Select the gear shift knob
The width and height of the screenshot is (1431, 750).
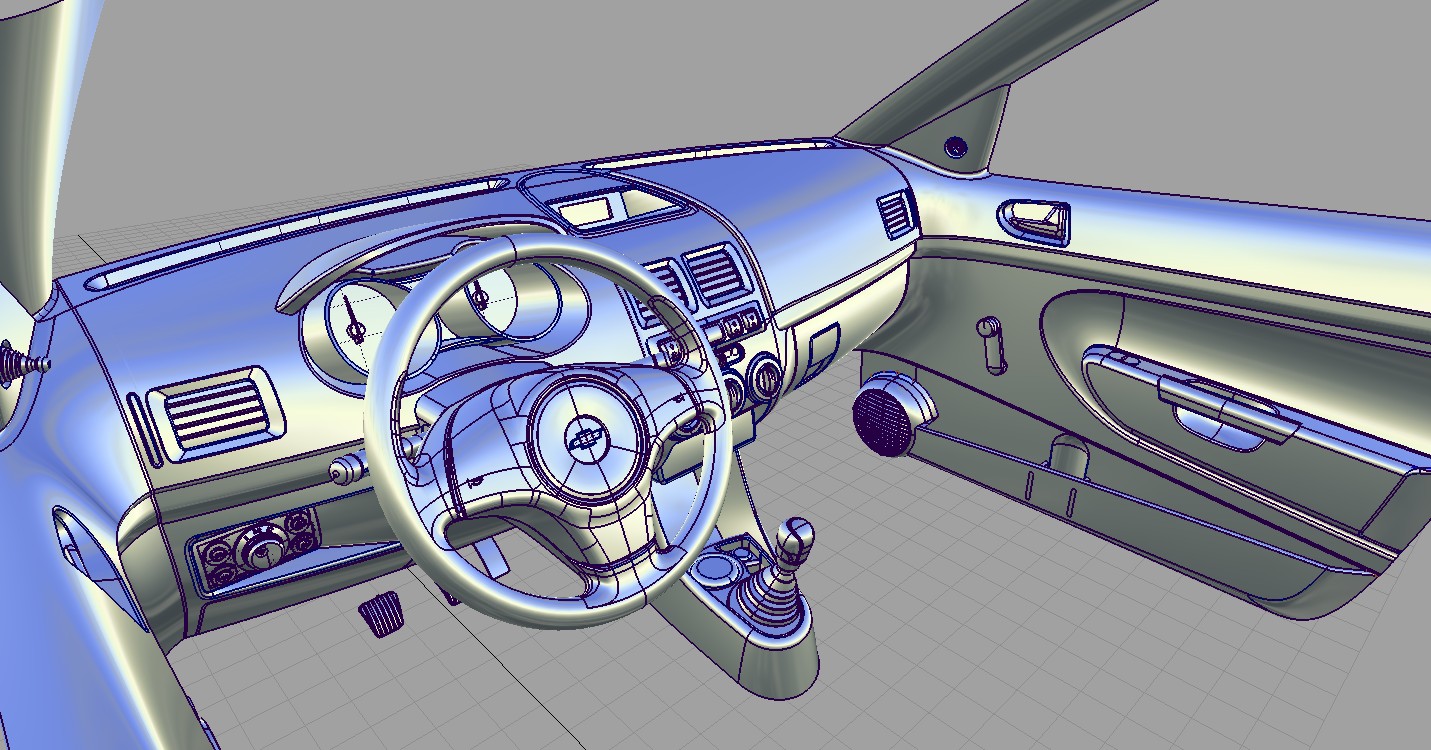797,541
